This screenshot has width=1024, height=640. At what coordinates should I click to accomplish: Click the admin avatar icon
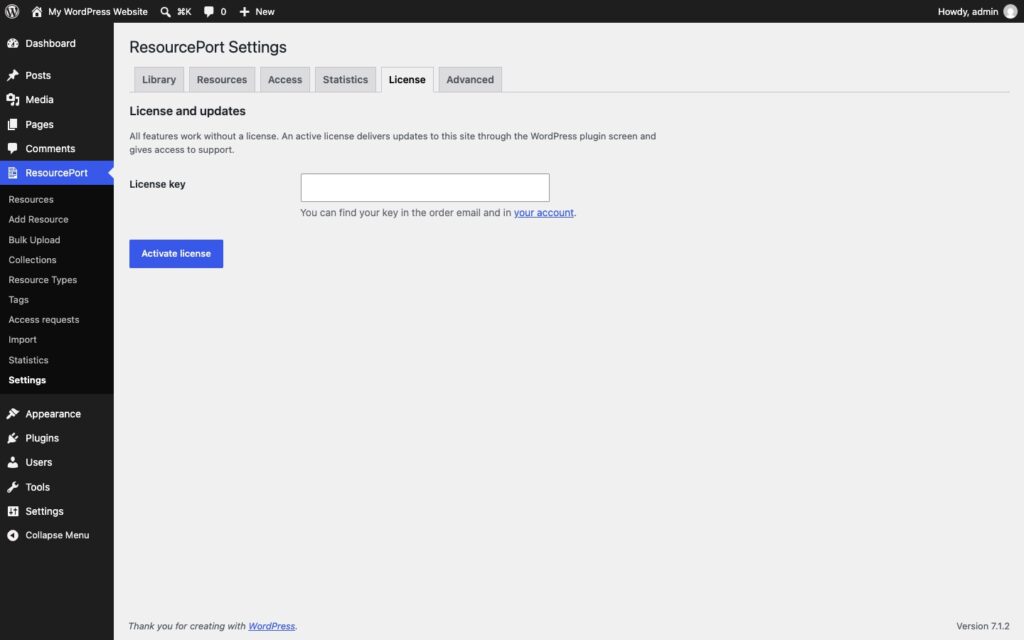pyautogui.click(x=1010, y=12)
